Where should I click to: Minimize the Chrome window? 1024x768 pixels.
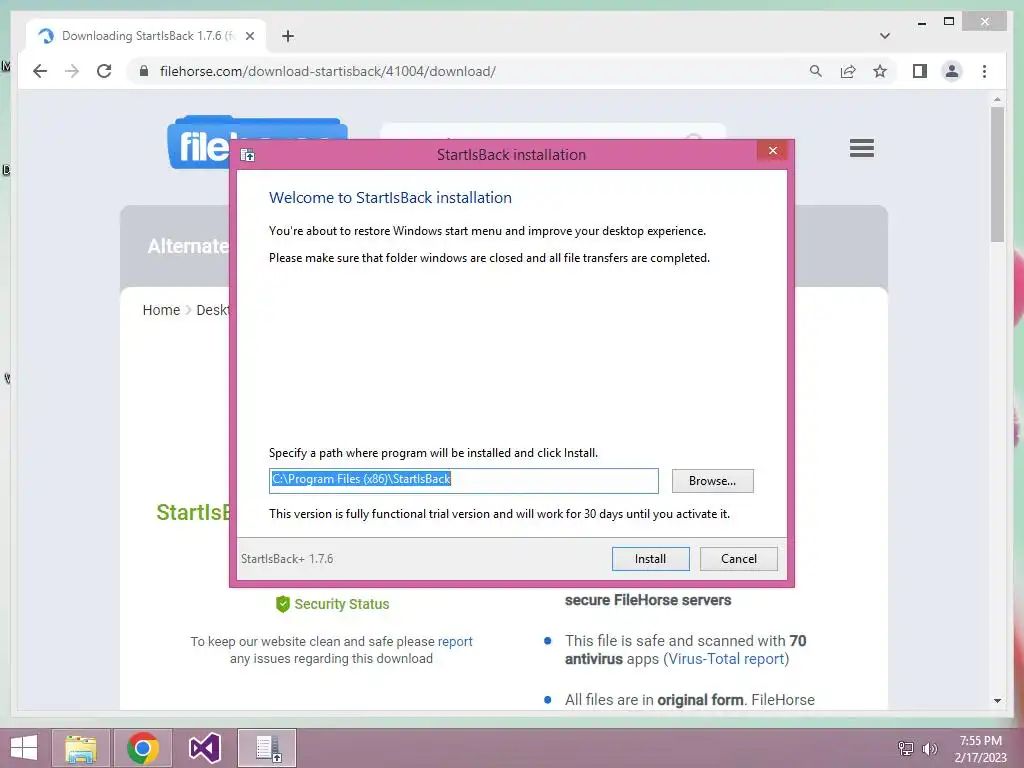pyautogui.click(x=921, y=22)
